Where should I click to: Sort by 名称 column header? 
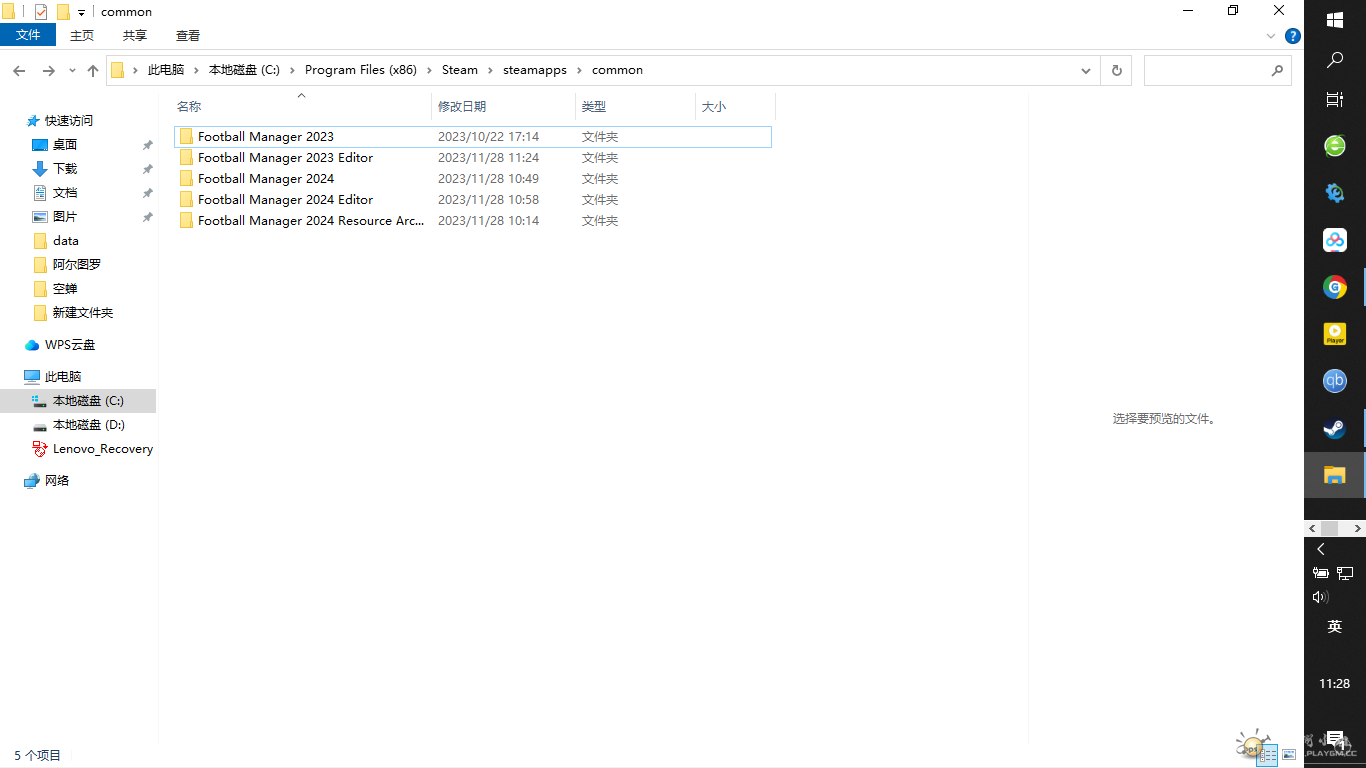[x=301, y=106]
